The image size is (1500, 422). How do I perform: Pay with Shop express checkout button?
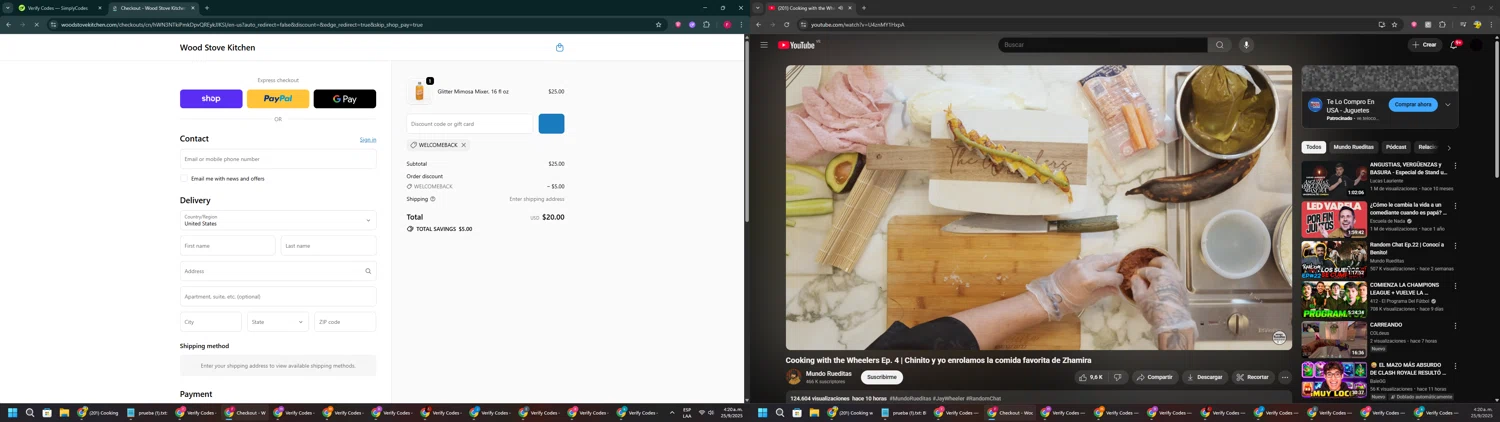211,99
